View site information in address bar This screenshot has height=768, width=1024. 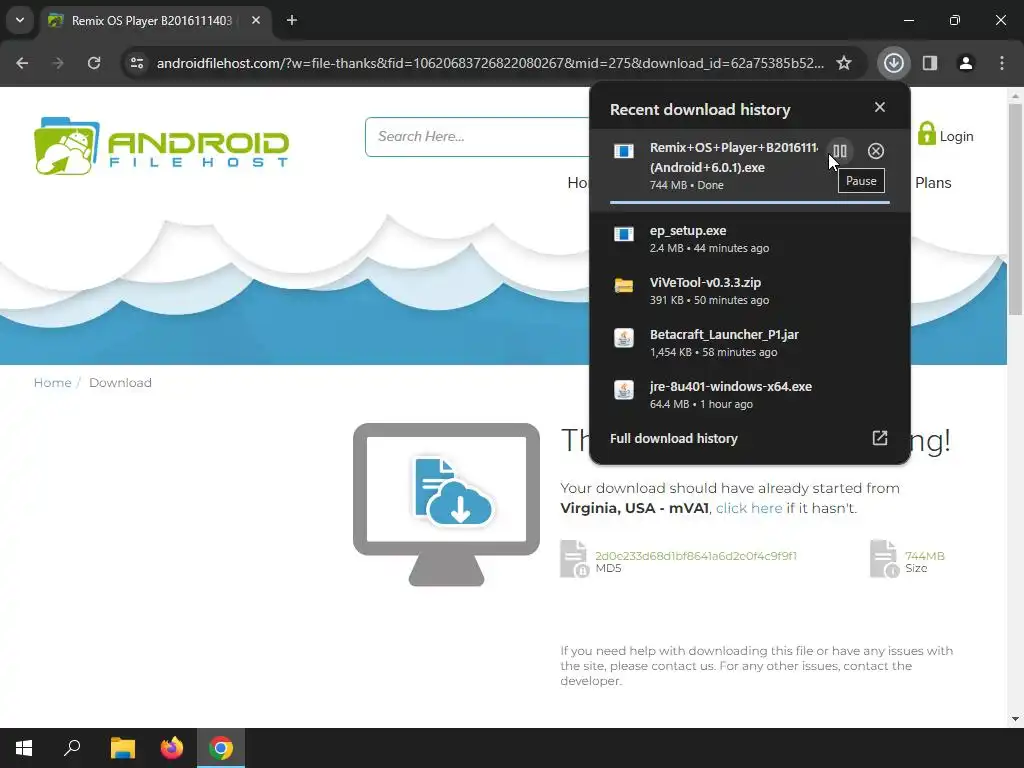tap(136, 63)
